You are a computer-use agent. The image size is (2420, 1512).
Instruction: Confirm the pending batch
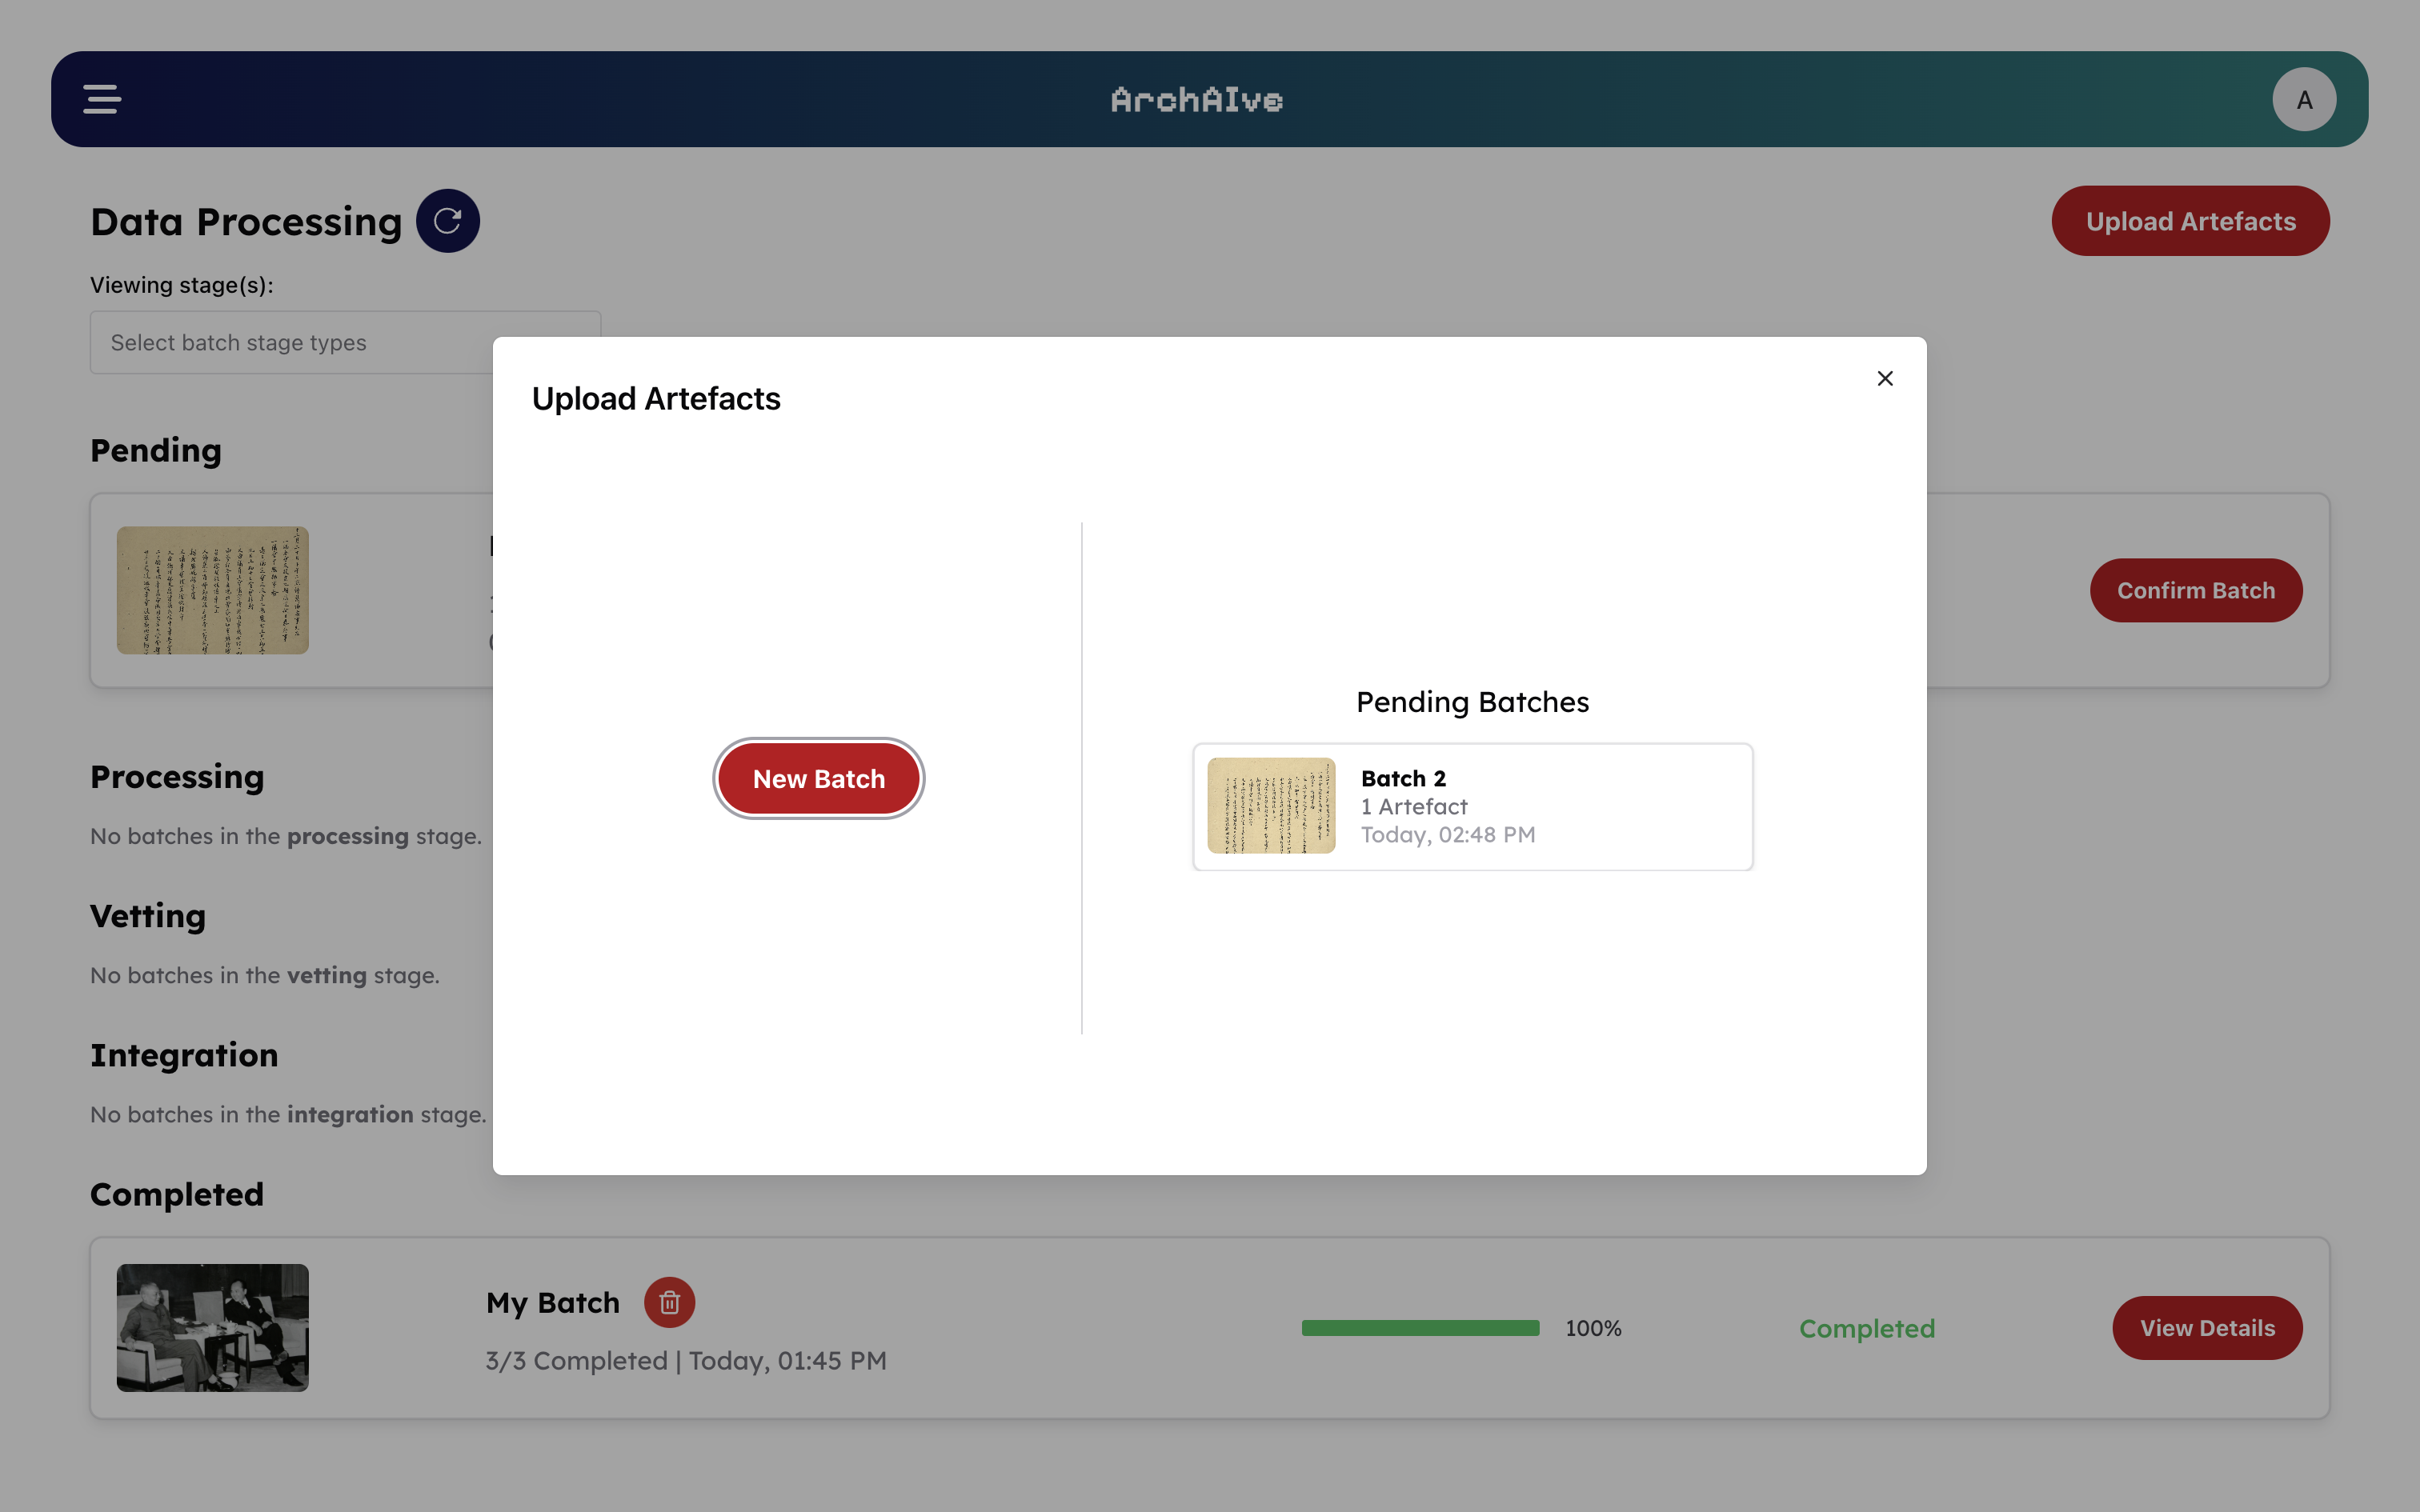click(2196, 590)
